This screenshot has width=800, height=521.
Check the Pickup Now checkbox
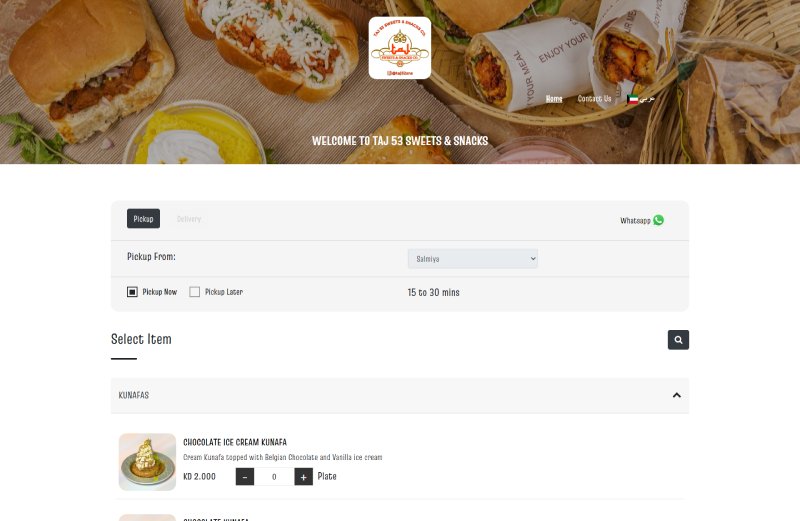click(132, 292)
